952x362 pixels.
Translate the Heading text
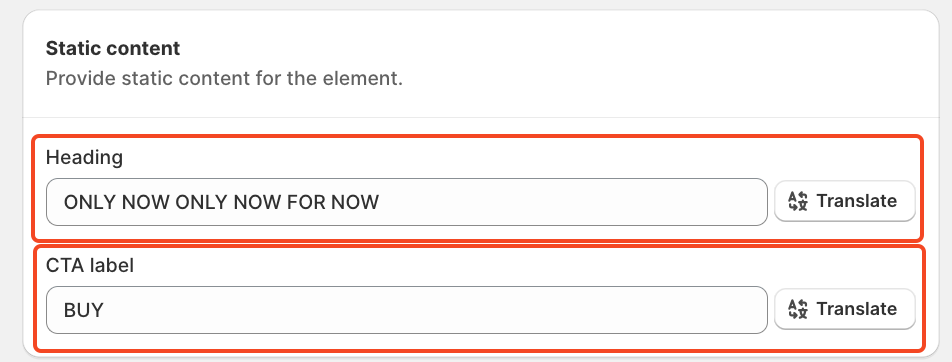(x=845, y=201)
